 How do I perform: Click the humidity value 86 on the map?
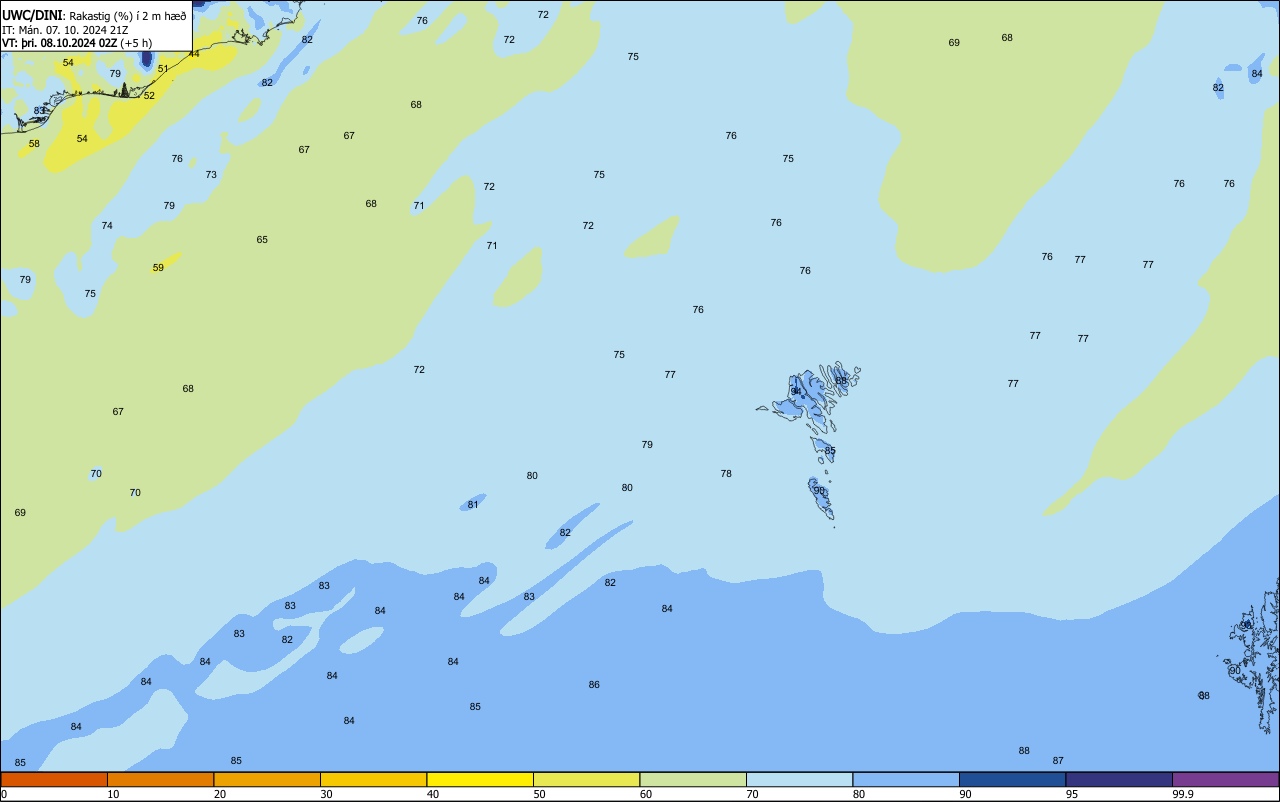(x=594, y=685)
